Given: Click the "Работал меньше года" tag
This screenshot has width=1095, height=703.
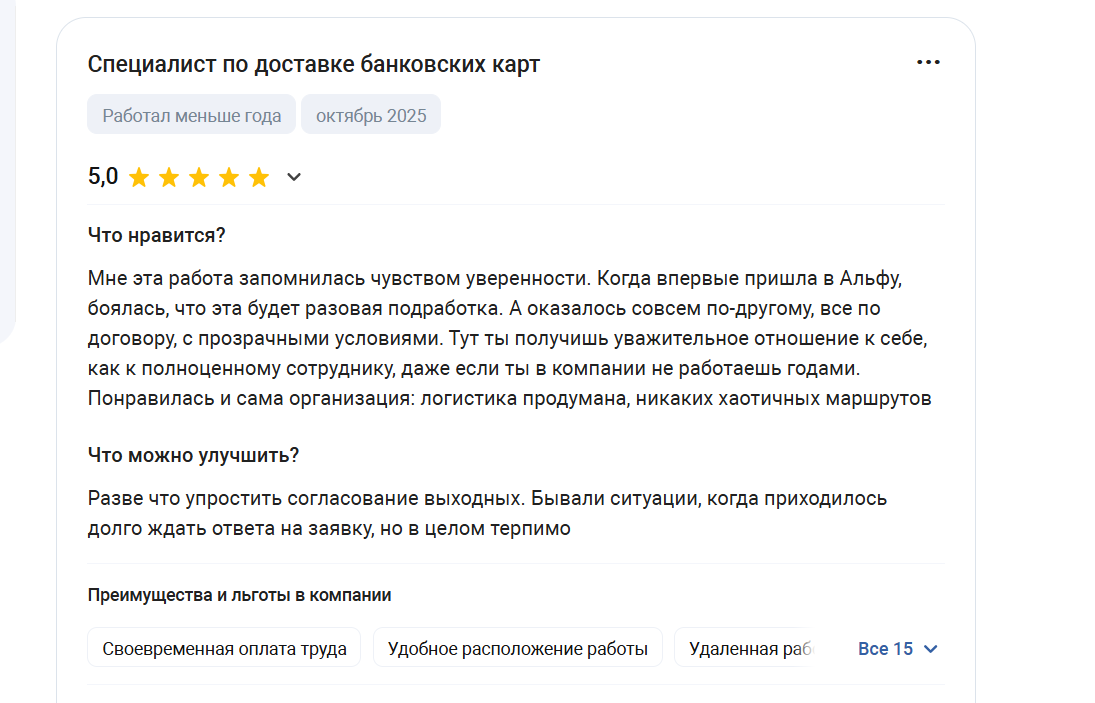Looking at the screenshot, I should [x=192, y=115].
